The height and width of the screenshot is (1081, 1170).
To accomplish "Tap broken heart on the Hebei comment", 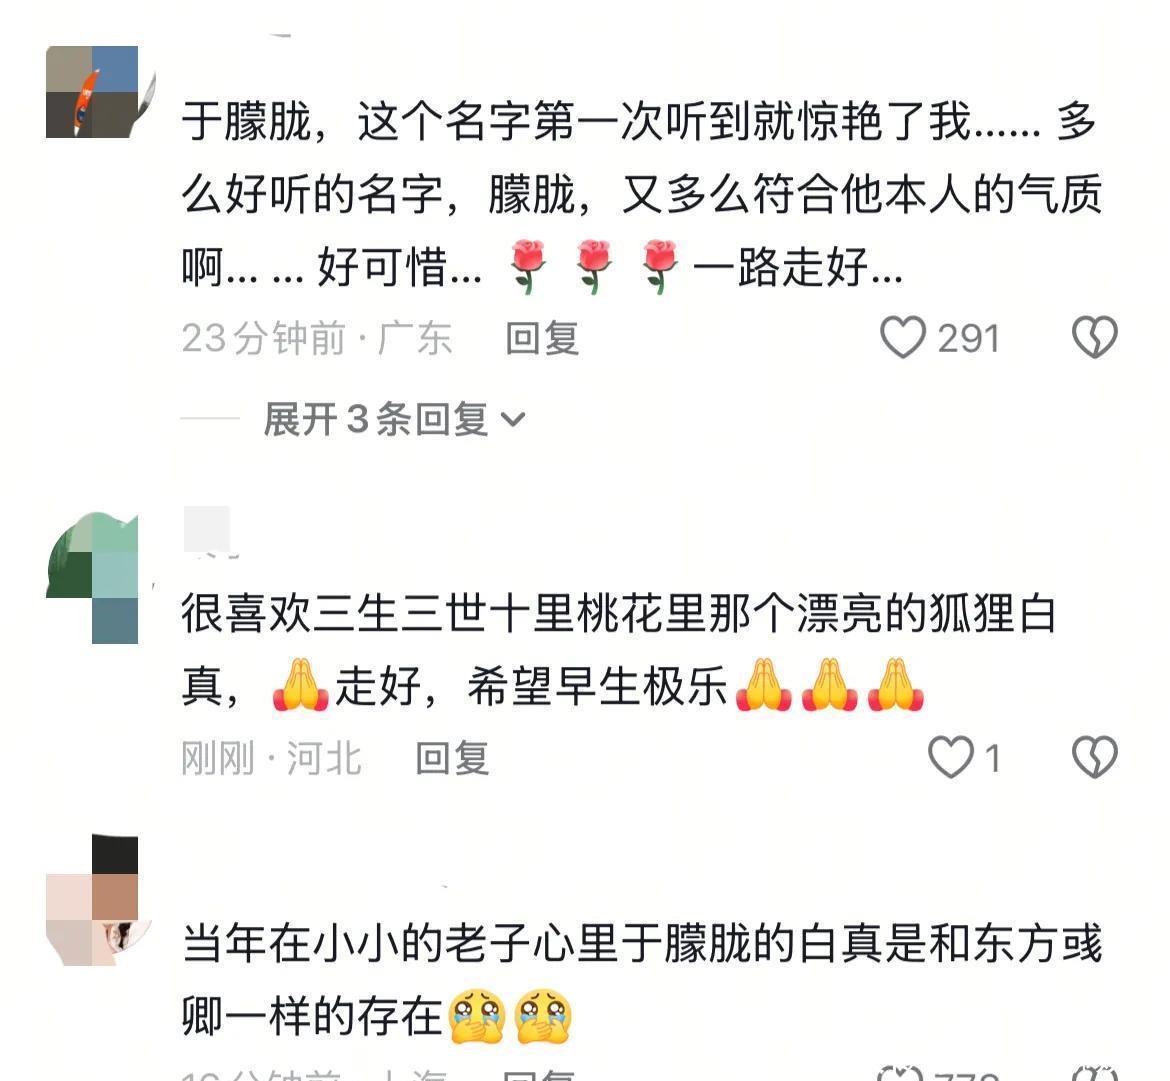I will [1095, 757].
